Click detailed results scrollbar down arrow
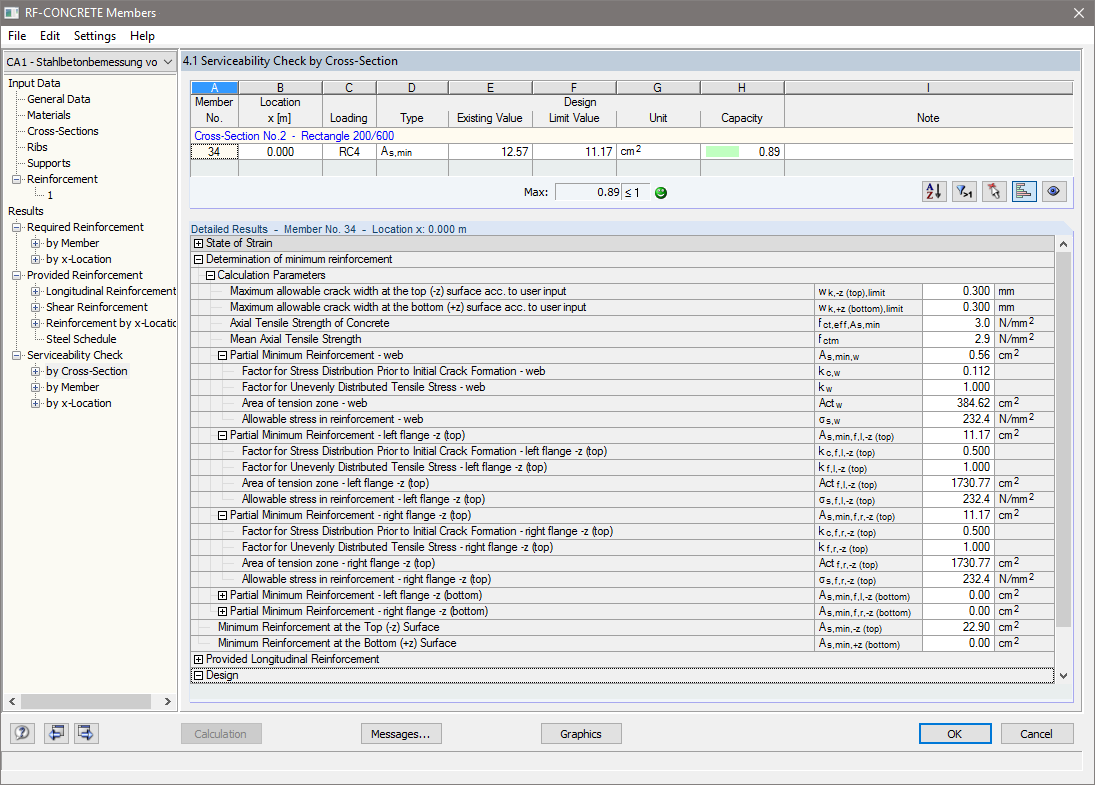The height and width of the screenshot is (785, 1095). pos(1063,675)
